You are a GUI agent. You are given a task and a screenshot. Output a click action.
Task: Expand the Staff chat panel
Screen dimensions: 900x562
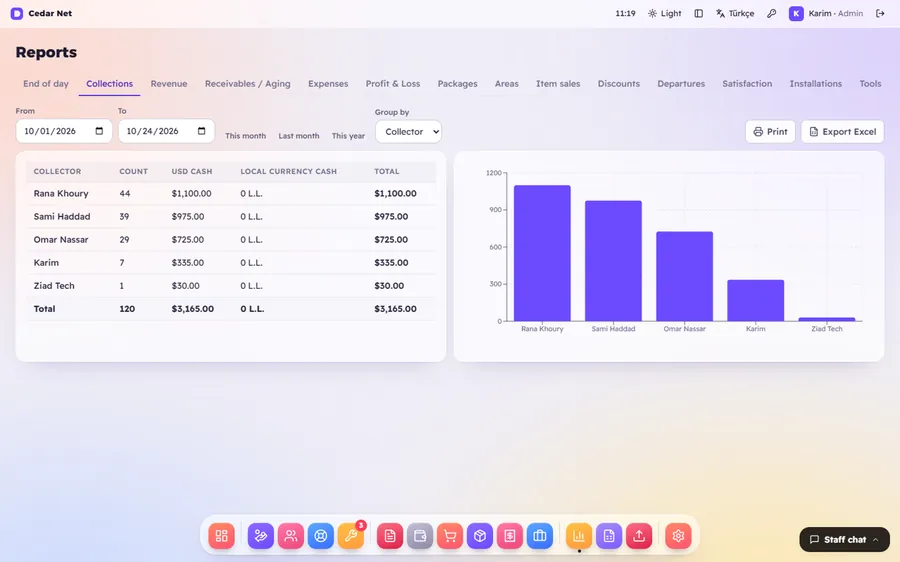pyautogui.click(x=844, y=540)
